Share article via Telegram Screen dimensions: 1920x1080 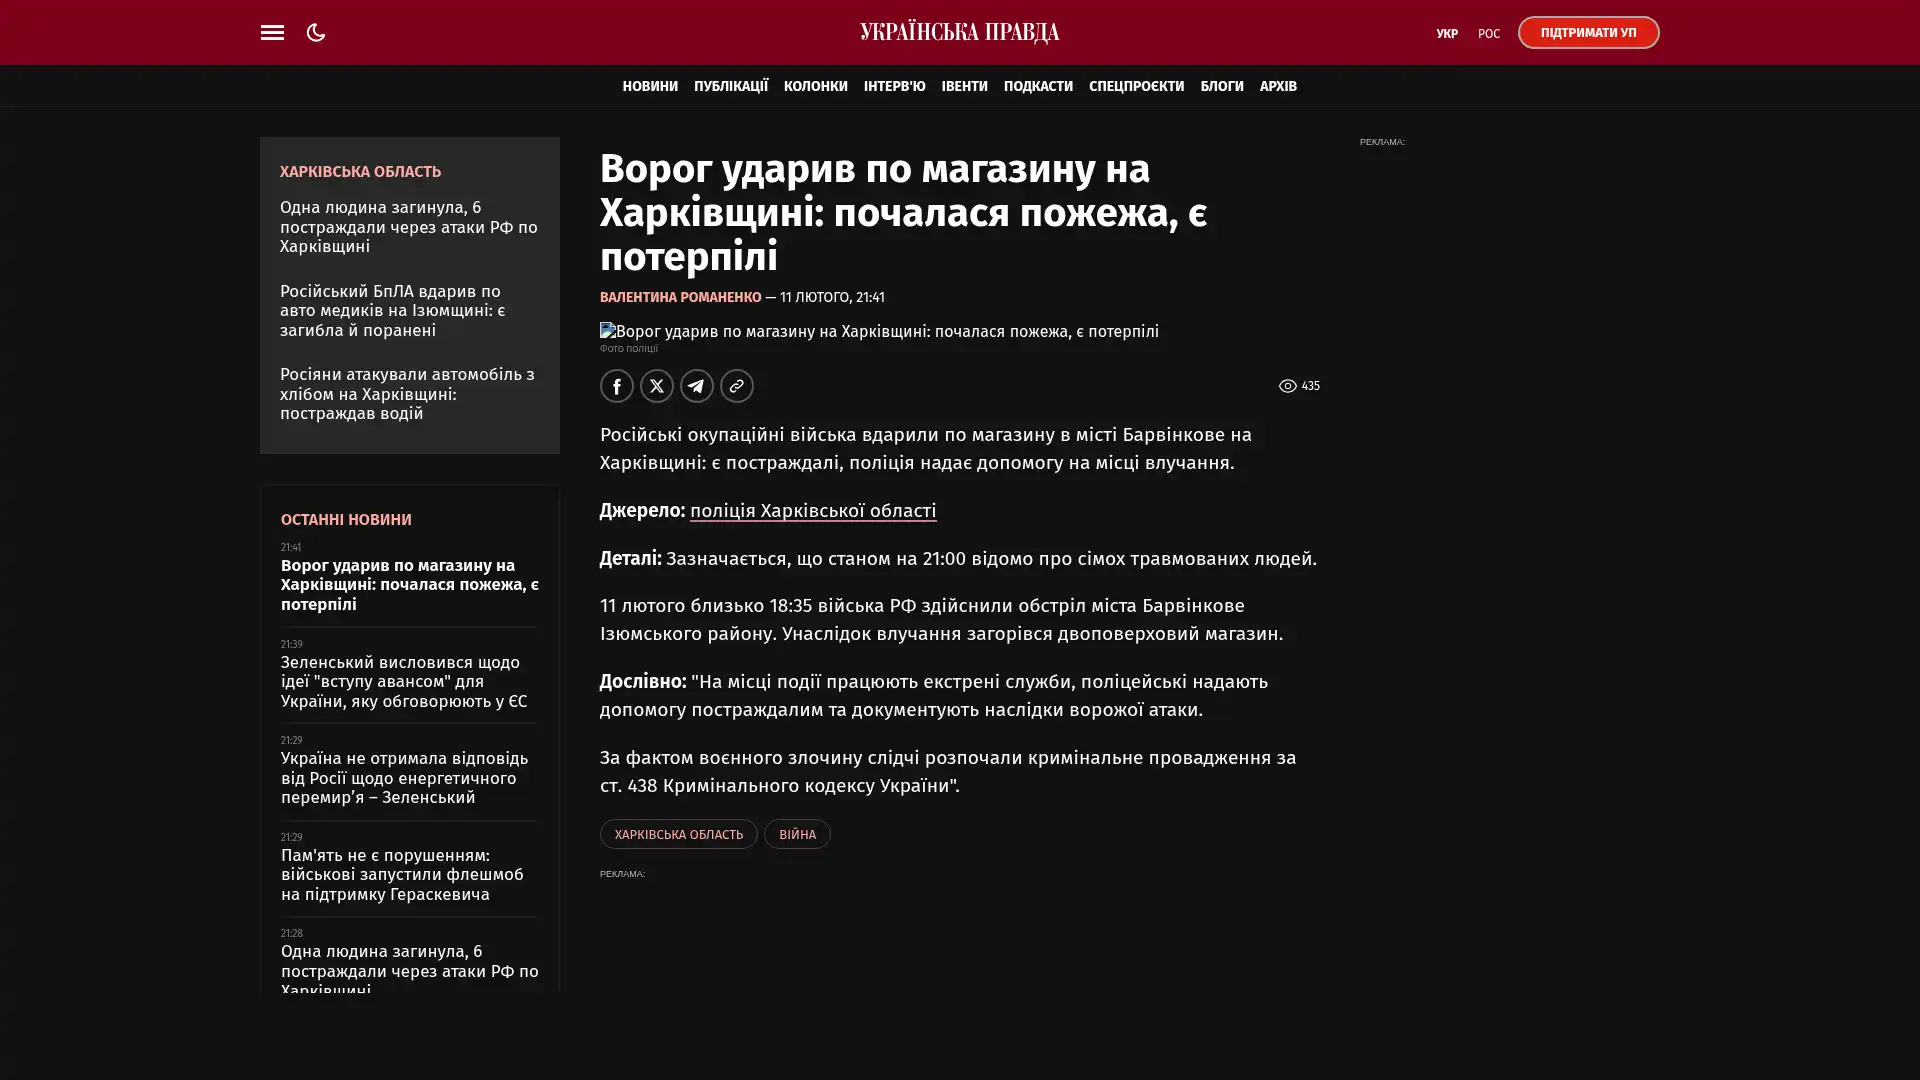pos(696,386)
